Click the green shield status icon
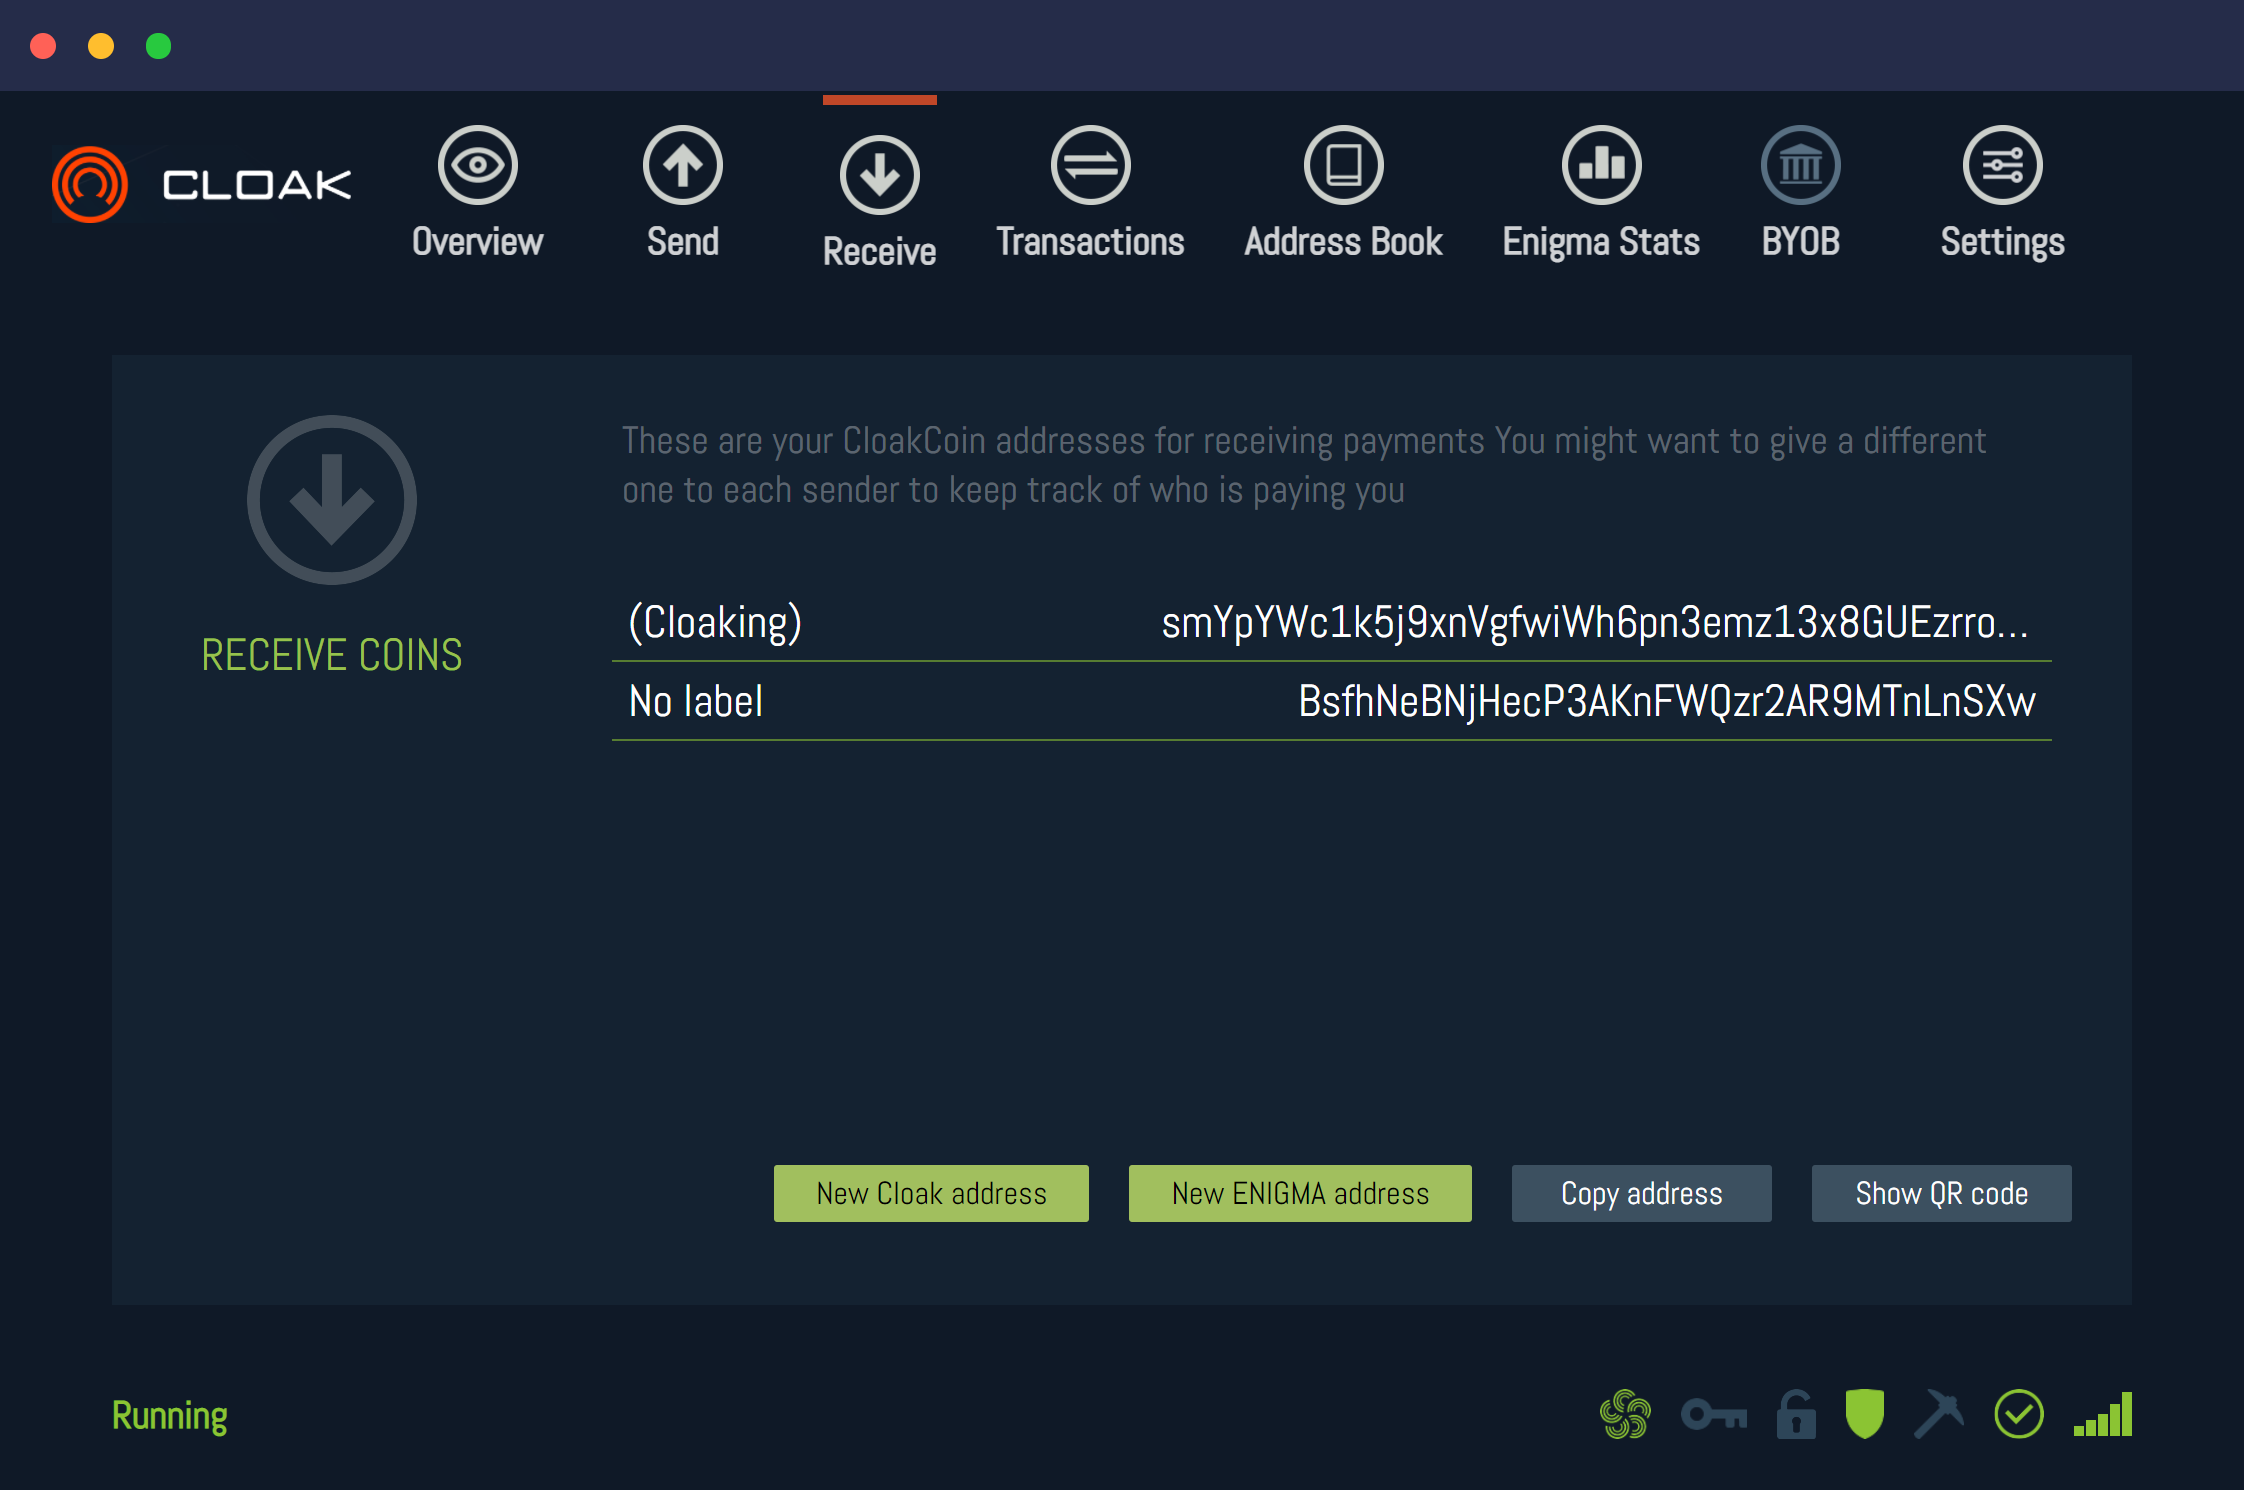 click(x=1865, y=1414)
